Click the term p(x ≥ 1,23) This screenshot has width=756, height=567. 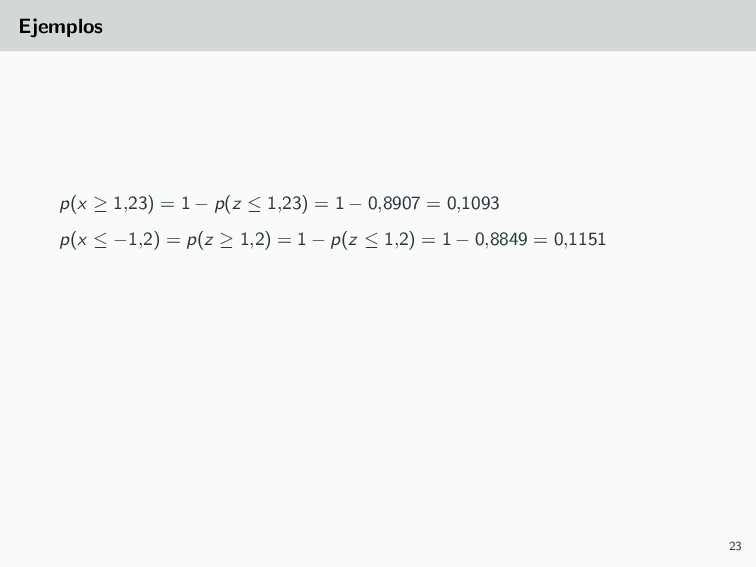(x=107, y=203)
